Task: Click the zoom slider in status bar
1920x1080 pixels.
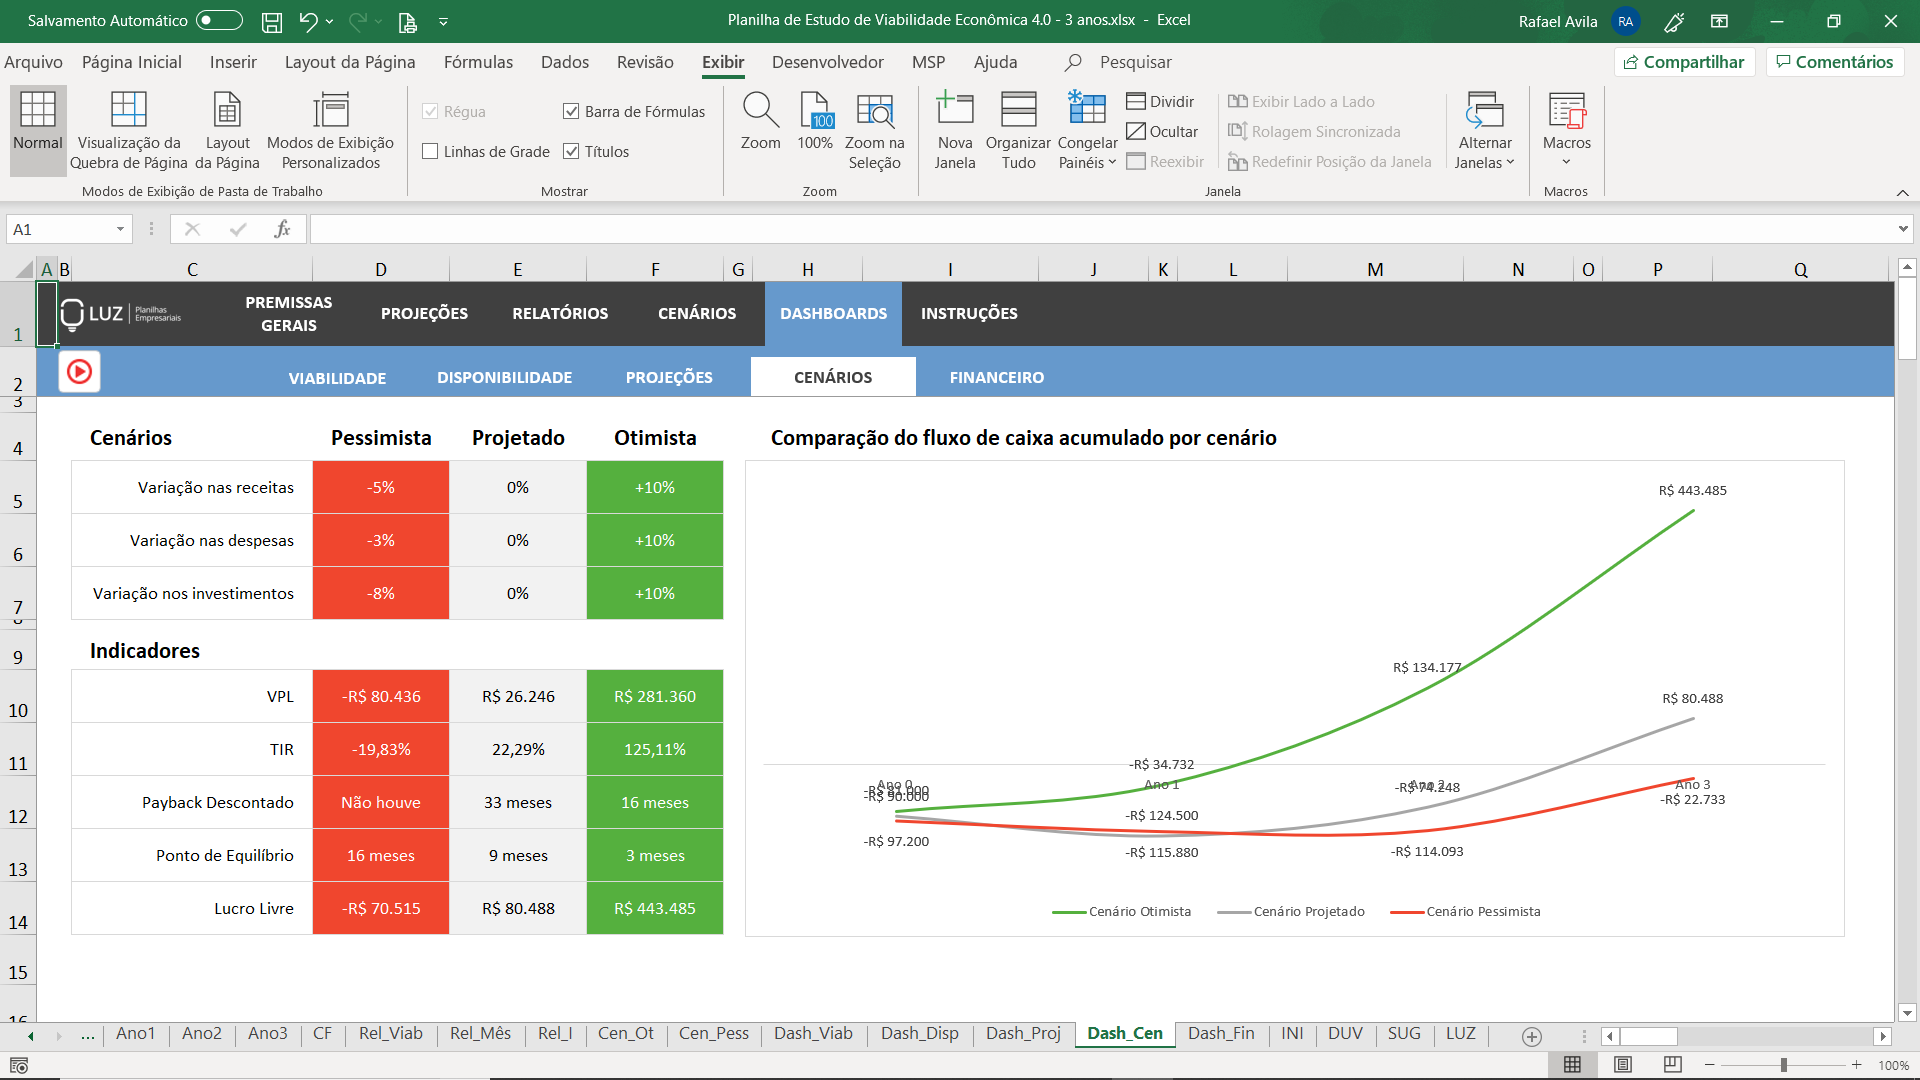Action: 1783,1065
